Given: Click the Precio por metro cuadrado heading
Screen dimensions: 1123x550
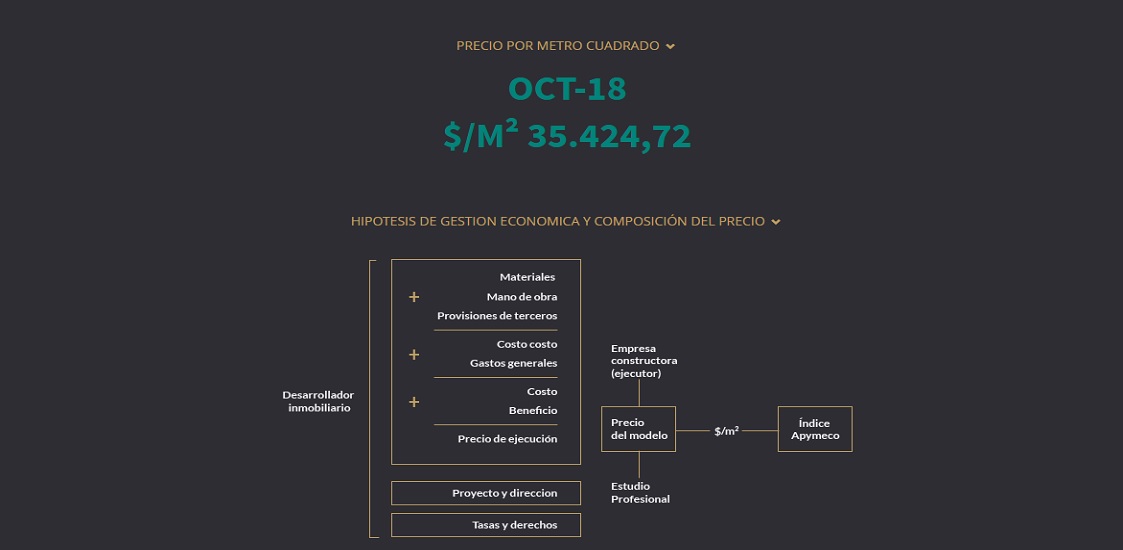Looking at the screenshot, I should coord(558,46).
